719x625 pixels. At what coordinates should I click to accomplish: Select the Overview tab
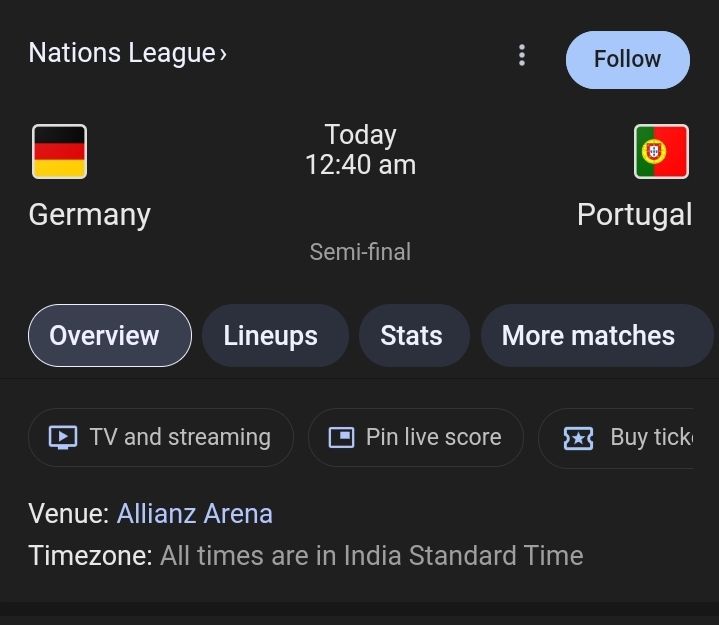click(110, 335)
